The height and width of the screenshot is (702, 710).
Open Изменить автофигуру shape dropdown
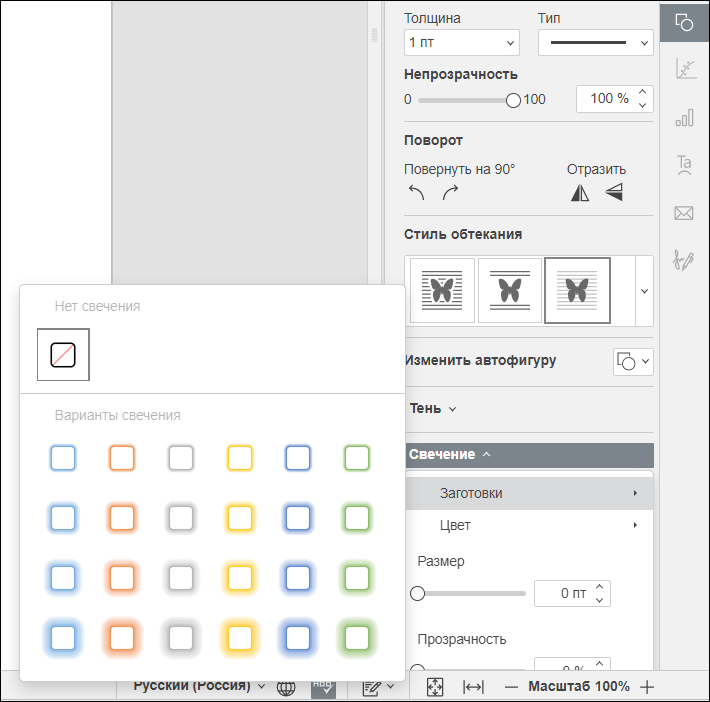633,361
